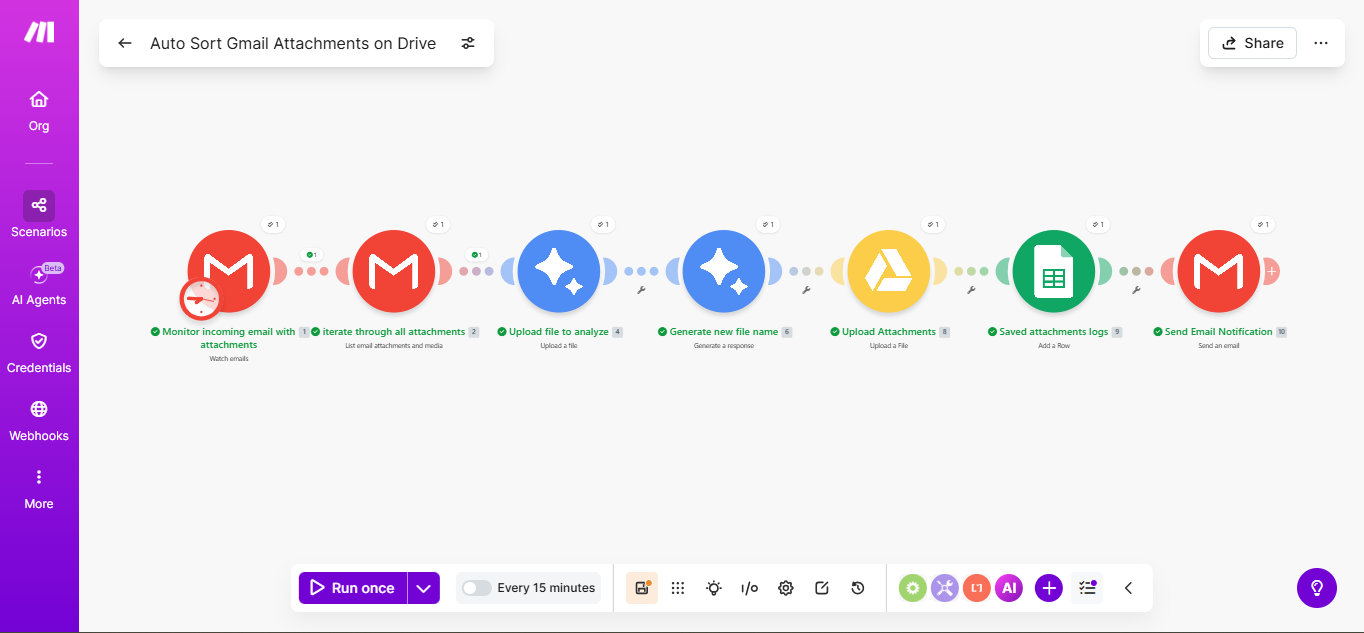Click the Run once button
The height and width of the screenshot is (633, 1364).
[352, 588]
